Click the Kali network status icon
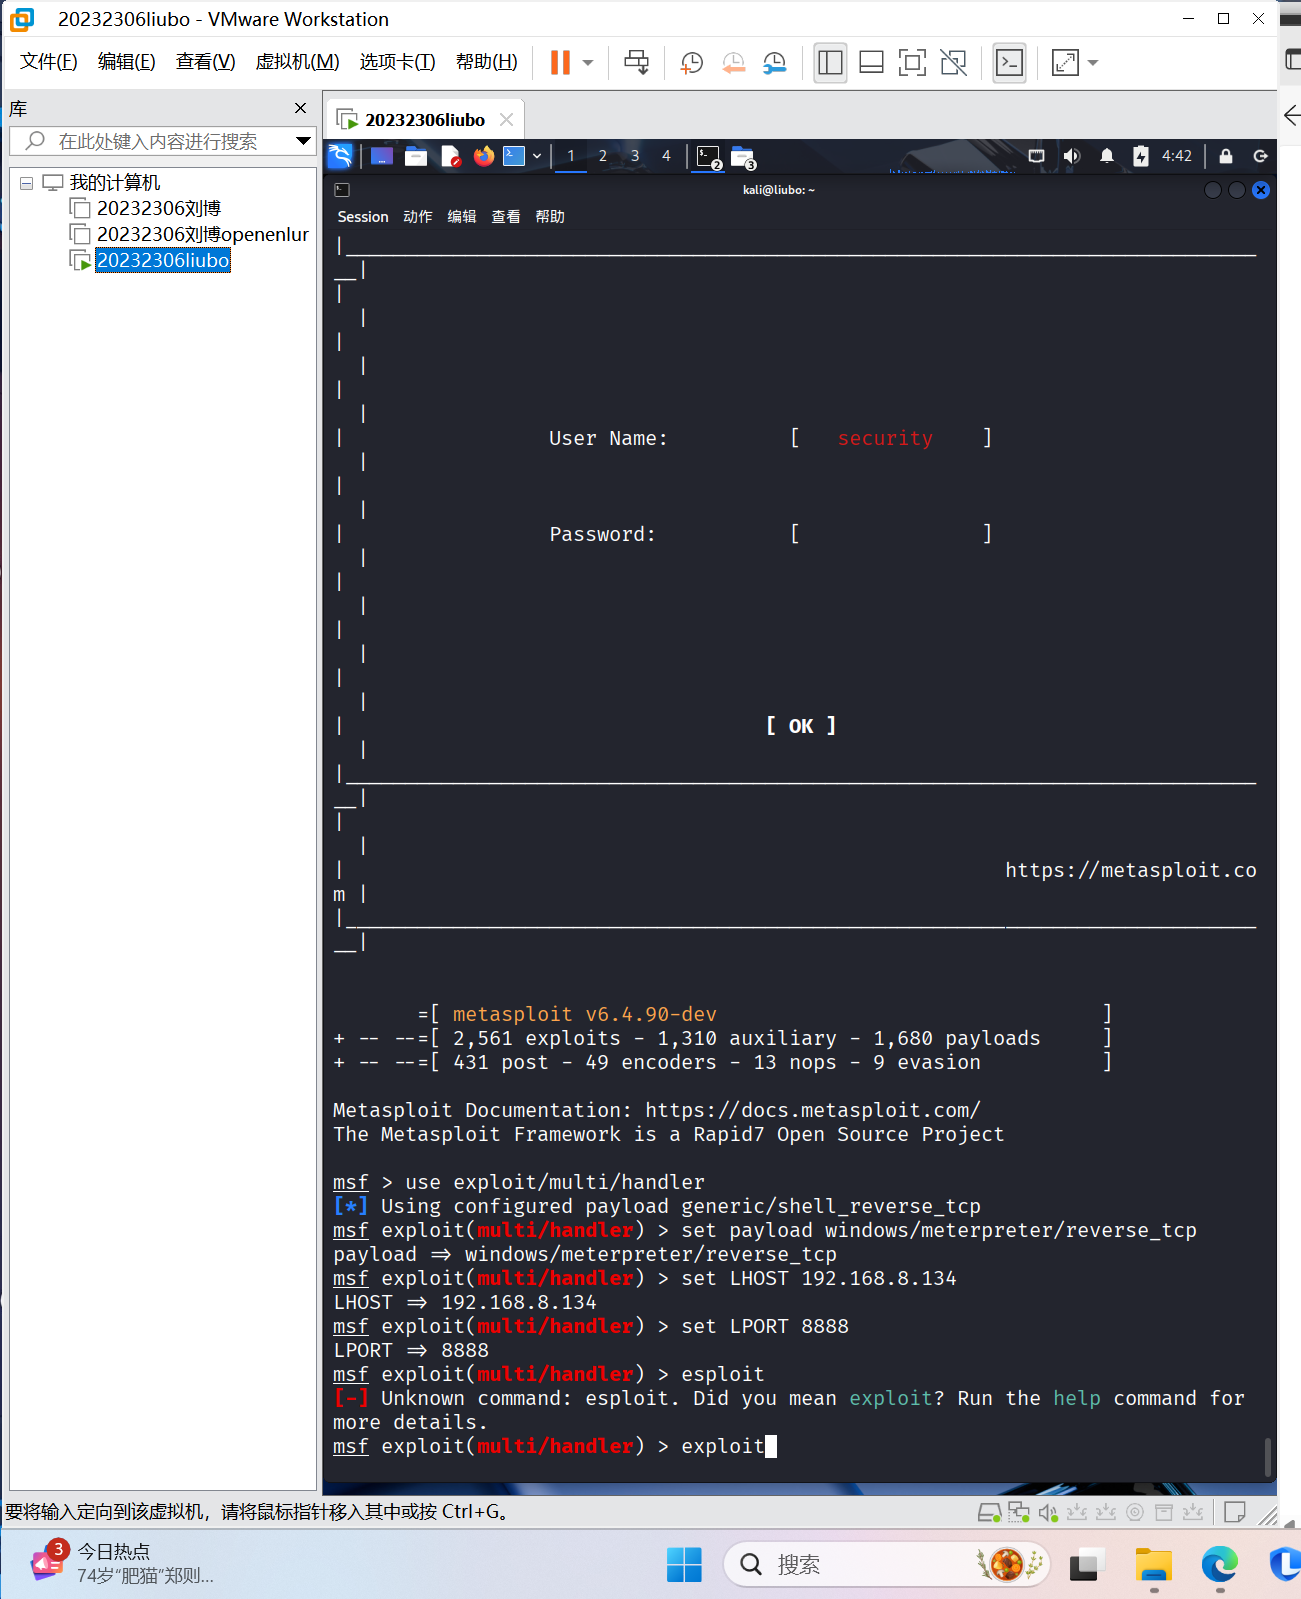 pos(1037,156)
